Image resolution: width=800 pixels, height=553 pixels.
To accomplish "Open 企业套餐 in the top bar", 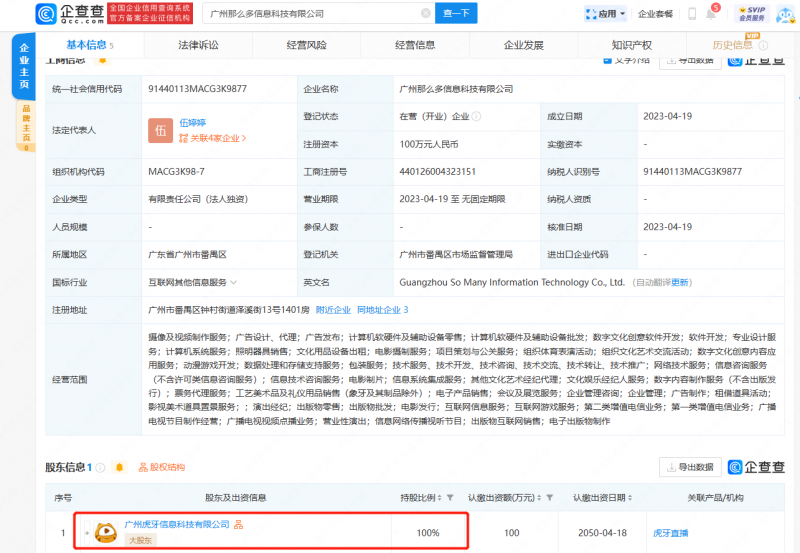I will coord(655,14).
